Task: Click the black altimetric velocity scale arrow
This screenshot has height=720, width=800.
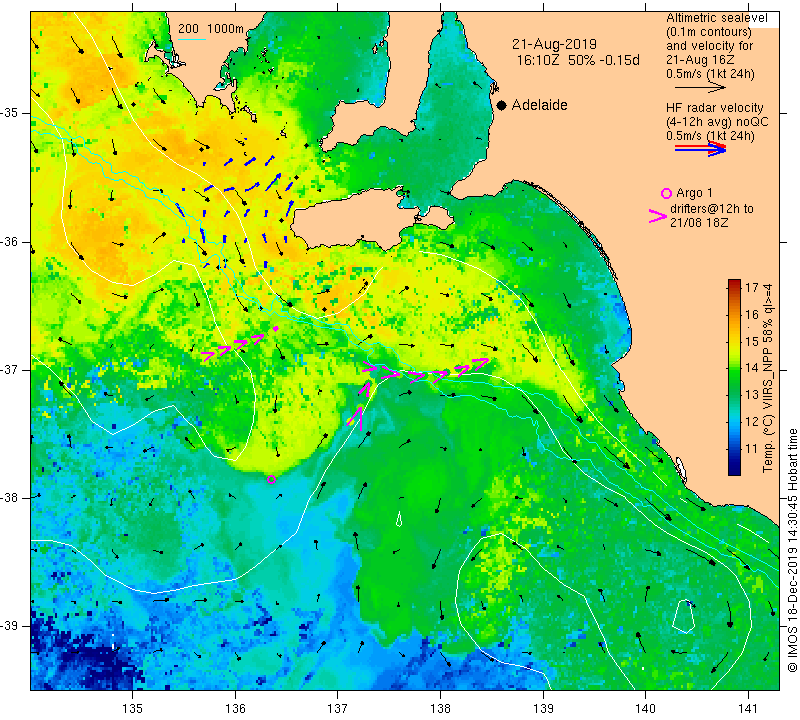Action: (700, 87)
